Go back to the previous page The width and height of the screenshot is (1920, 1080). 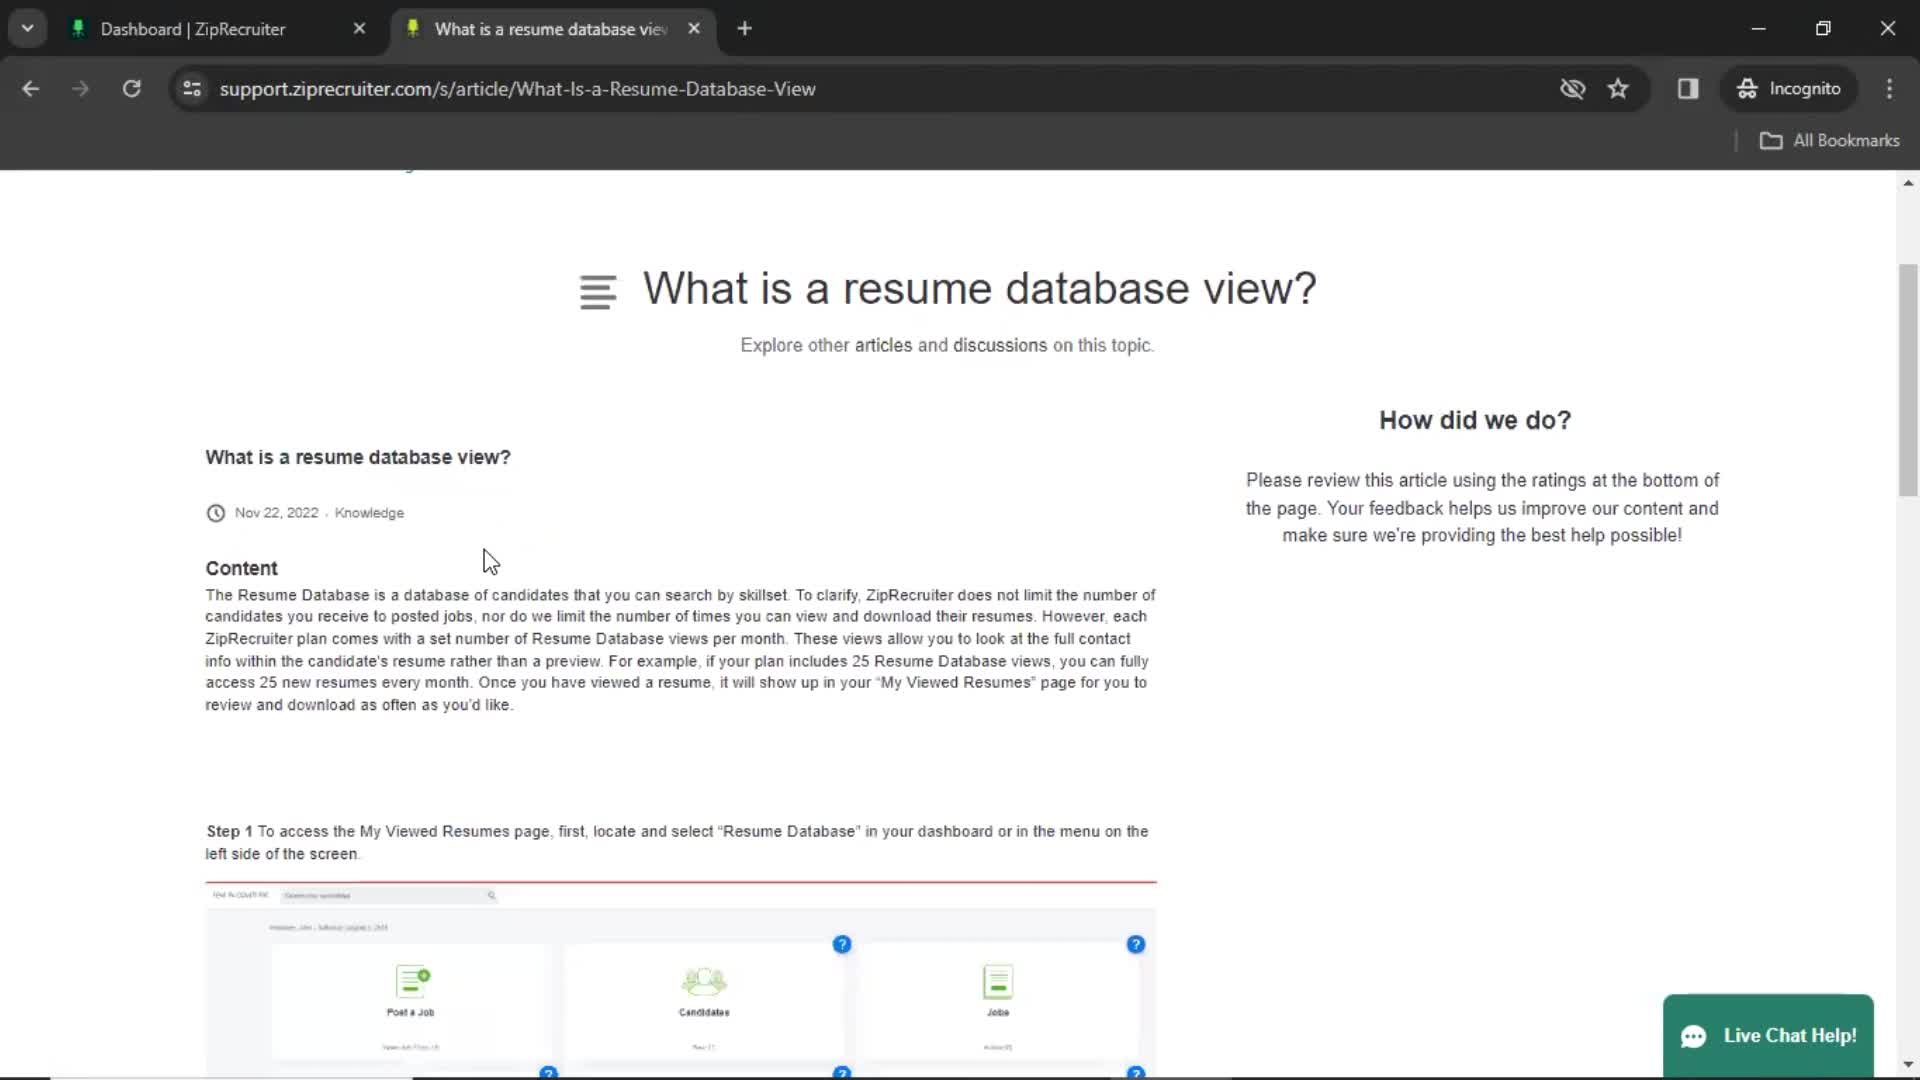[30, 89]
